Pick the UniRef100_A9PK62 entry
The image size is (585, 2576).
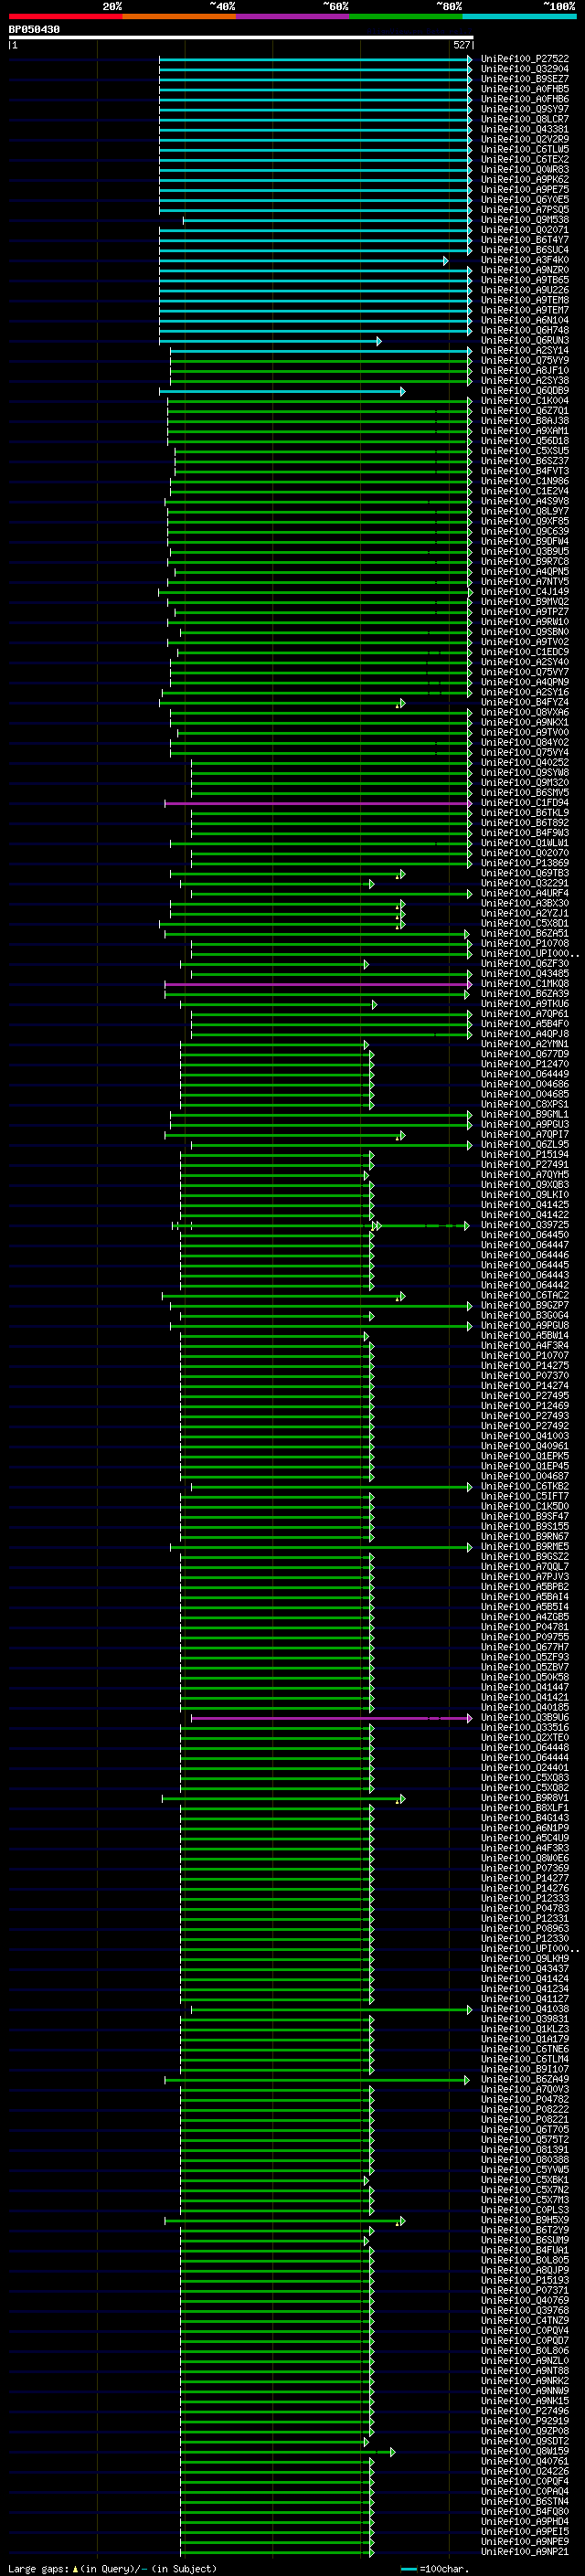[x=525, y=179]
